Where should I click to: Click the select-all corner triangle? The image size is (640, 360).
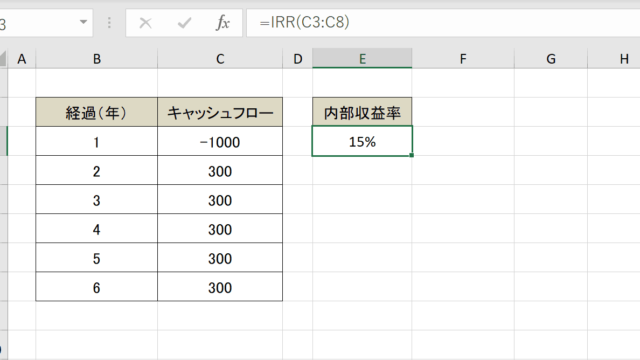coord(3,59)
